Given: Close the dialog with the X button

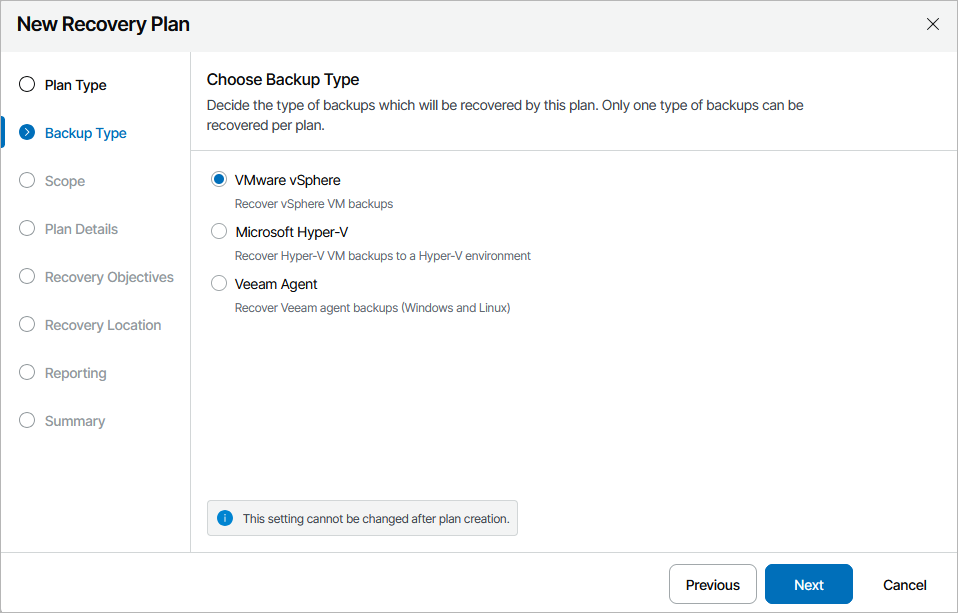Looking at the screenshot, I should 933,24.
